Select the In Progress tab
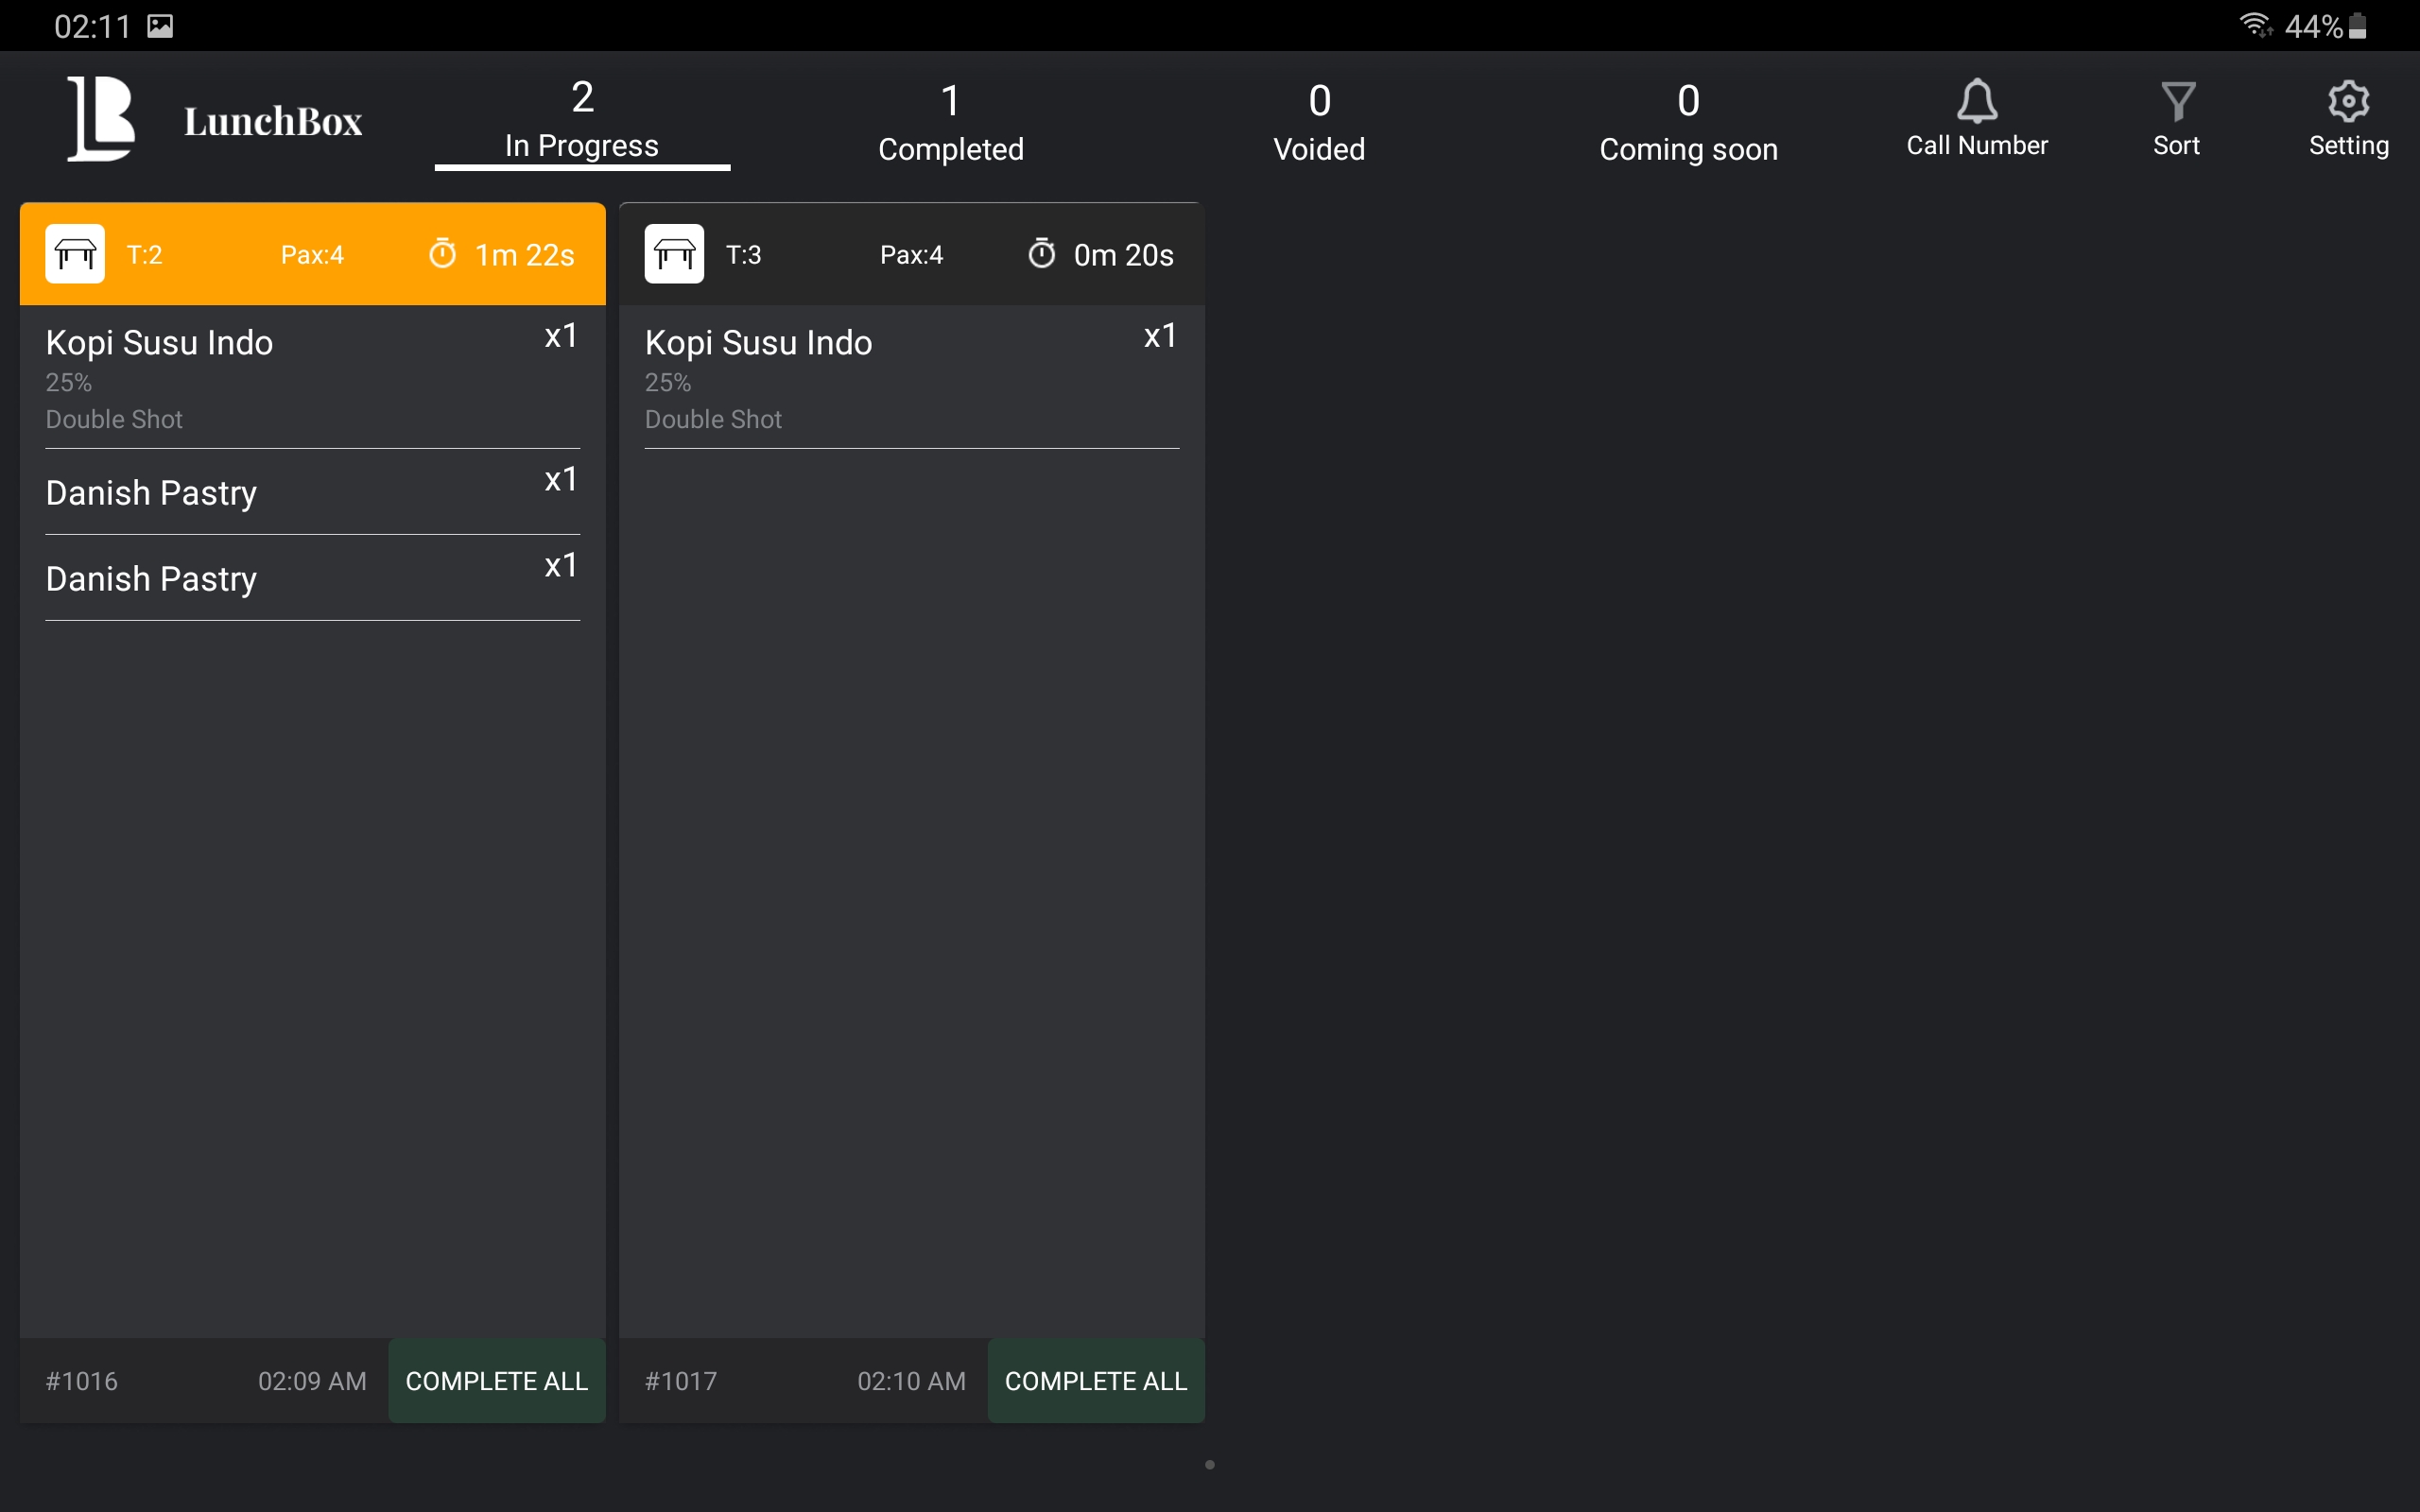2420x1512 pixels. (x=582, y=121)
